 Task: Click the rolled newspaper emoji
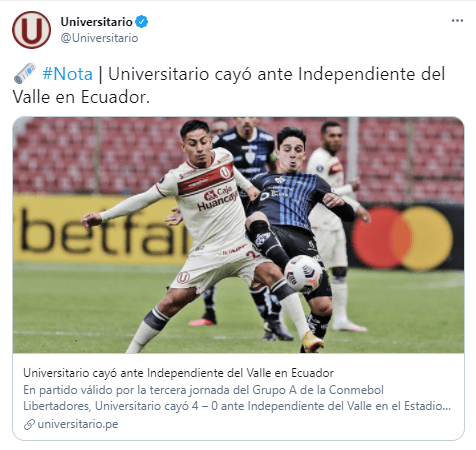coord(25,73)
